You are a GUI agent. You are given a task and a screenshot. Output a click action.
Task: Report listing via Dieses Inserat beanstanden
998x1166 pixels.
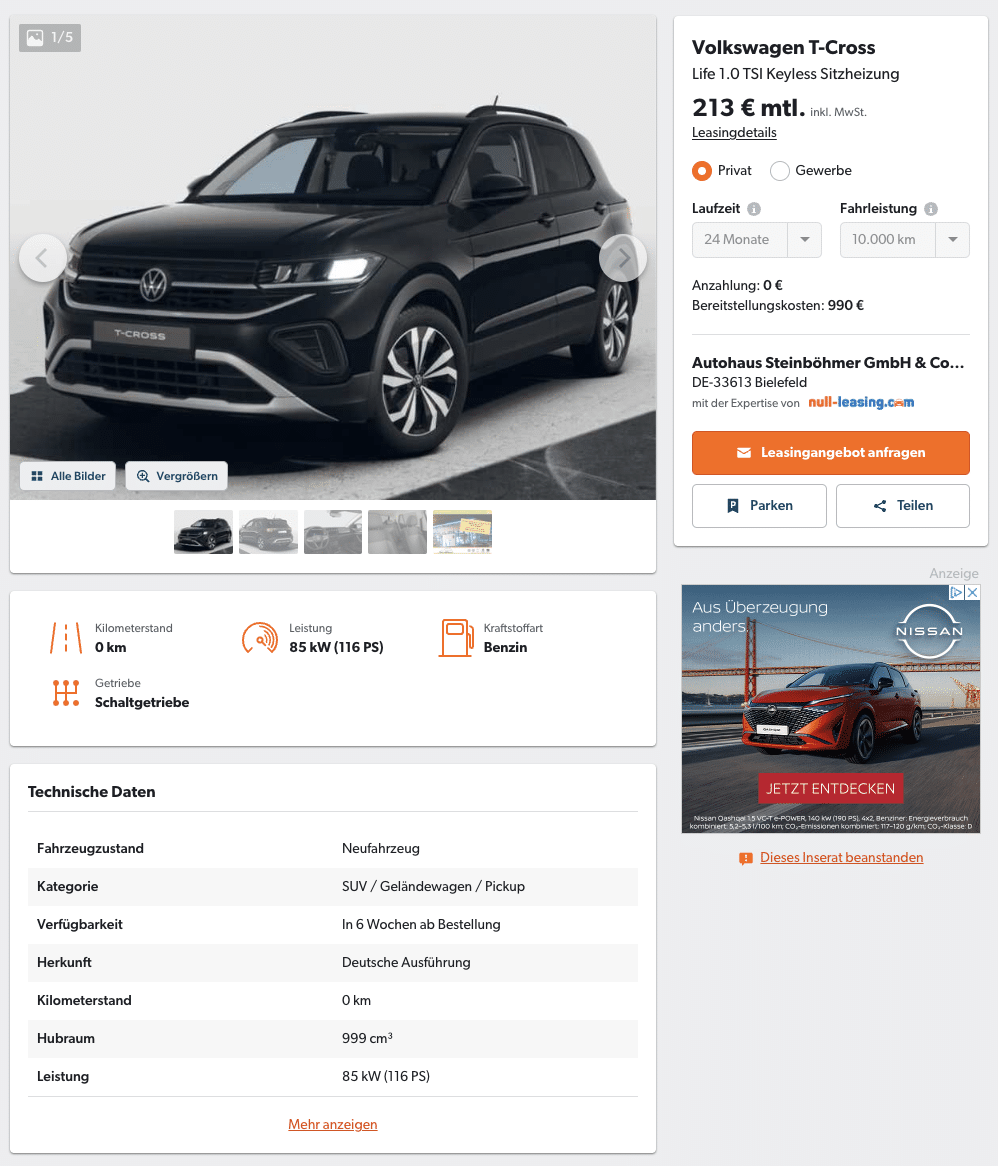[x=841, y=857]
